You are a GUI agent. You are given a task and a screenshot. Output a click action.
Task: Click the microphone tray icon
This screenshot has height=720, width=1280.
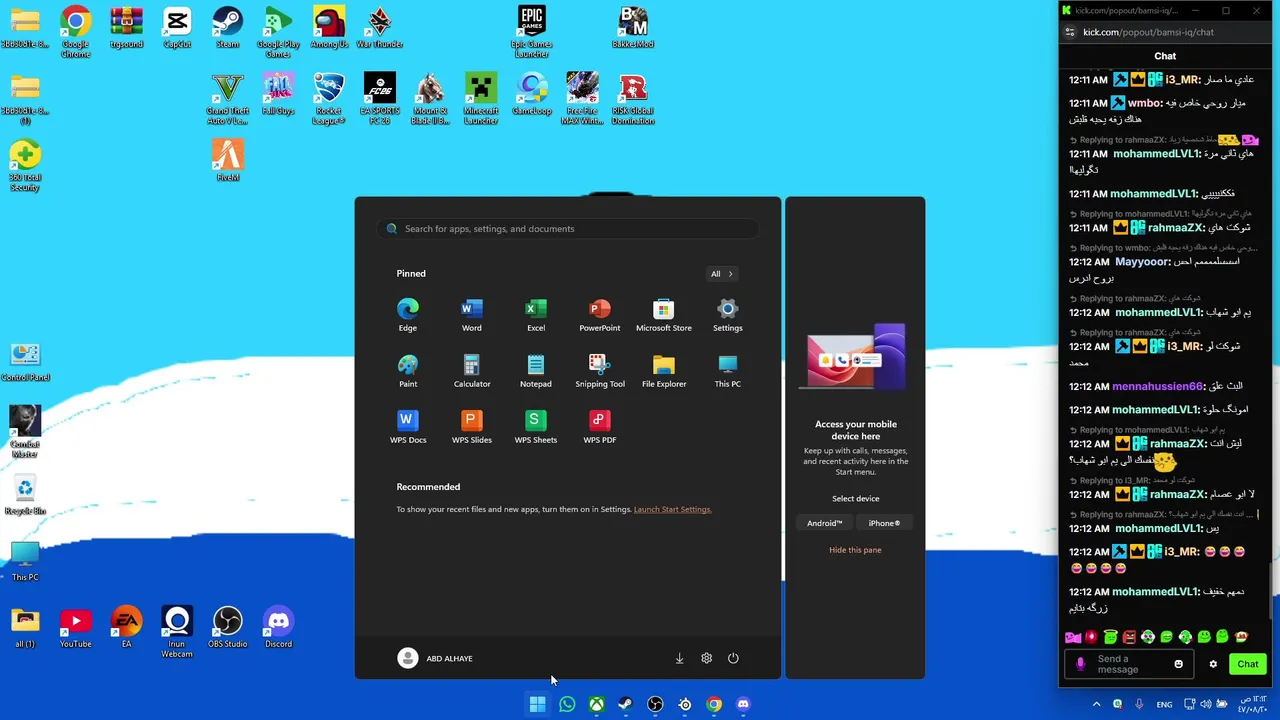1139,704
